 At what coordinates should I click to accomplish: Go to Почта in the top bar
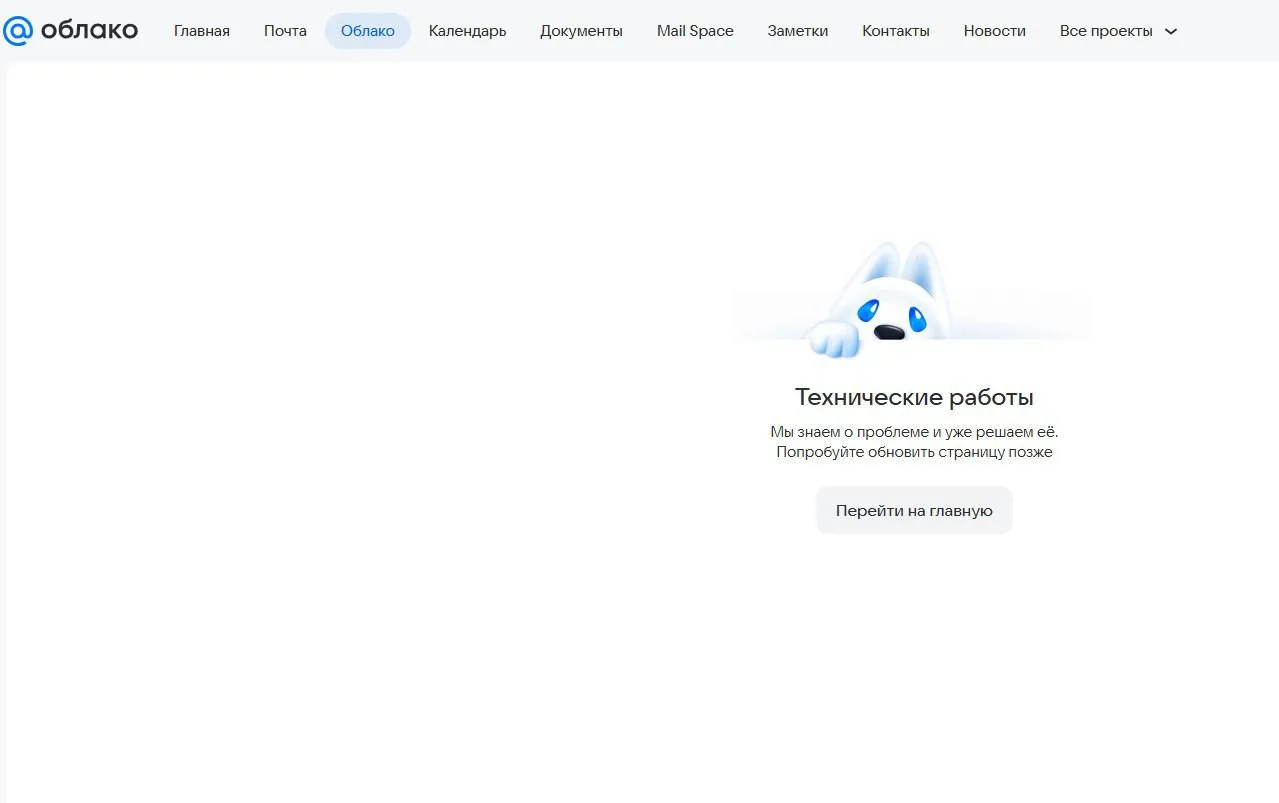pyautogui.click(x=285, y=31)
